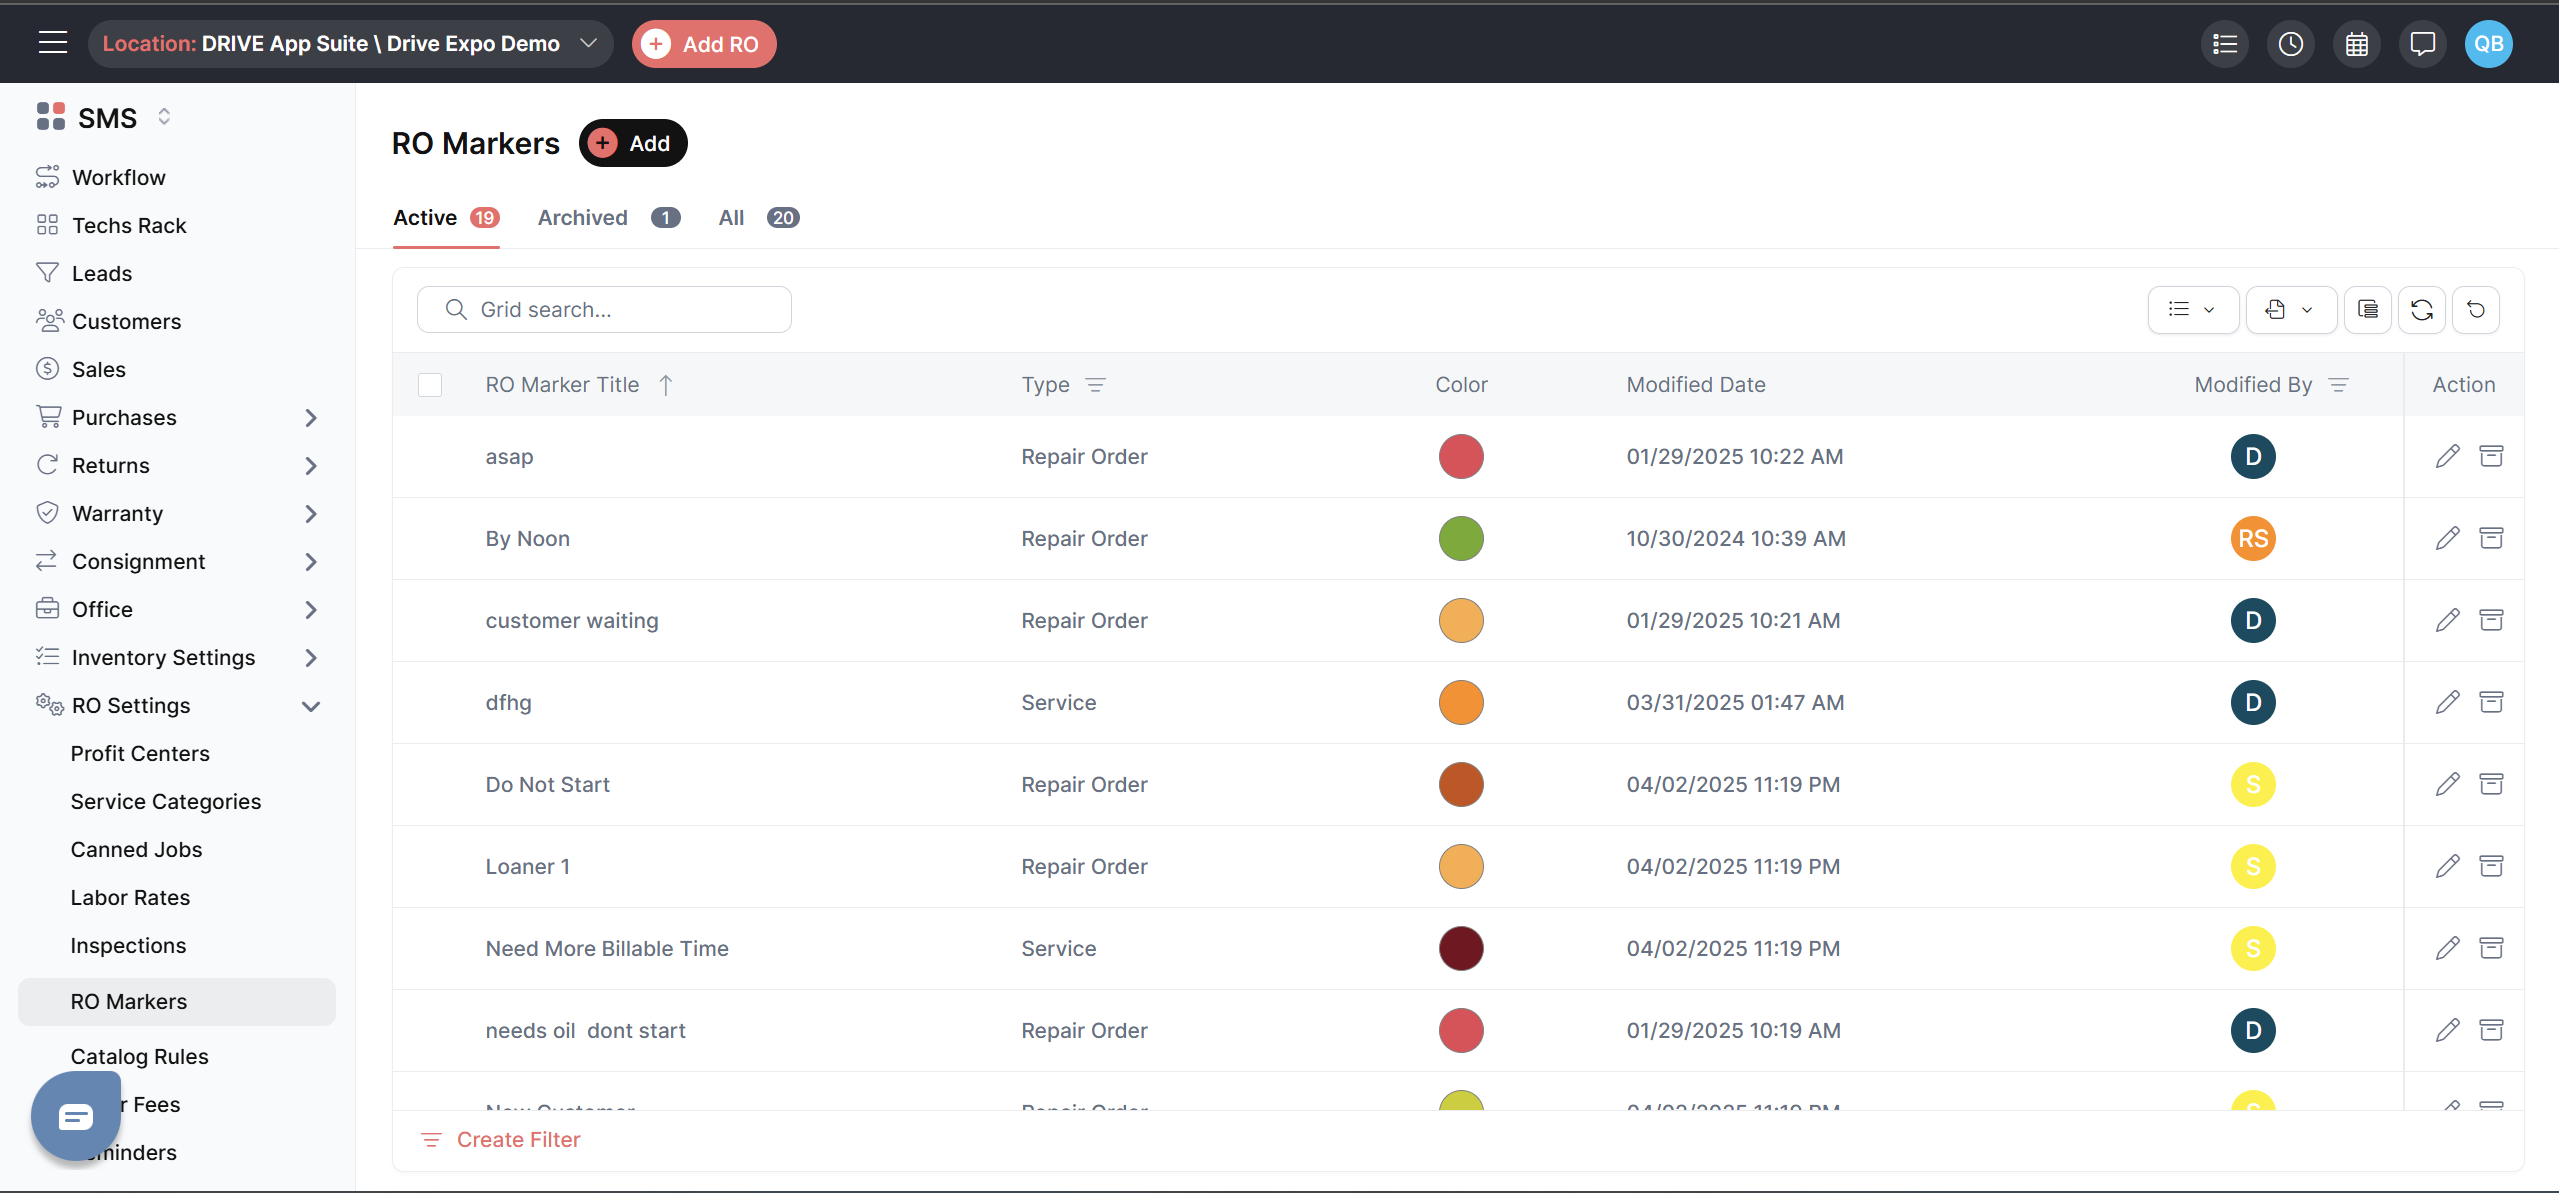
Task: Click the edit pencil for asap marker
Action: coord(2447,456)
